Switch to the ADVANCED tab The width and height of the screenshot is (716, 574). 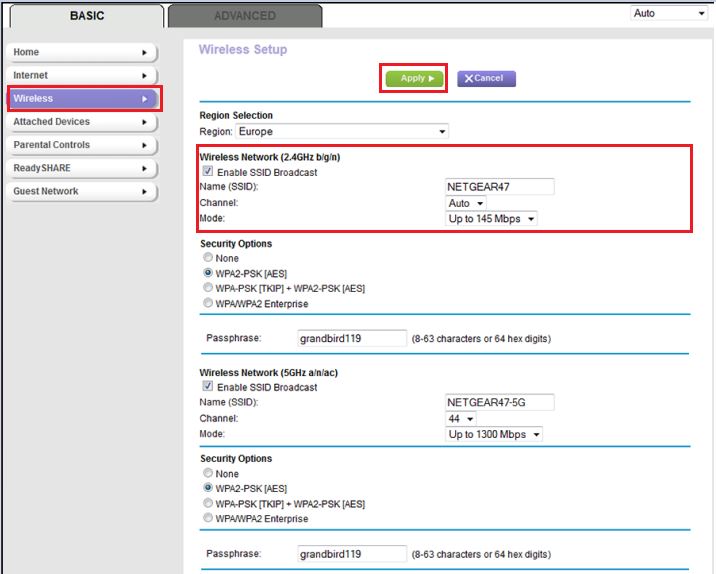[x=244, y=16]
